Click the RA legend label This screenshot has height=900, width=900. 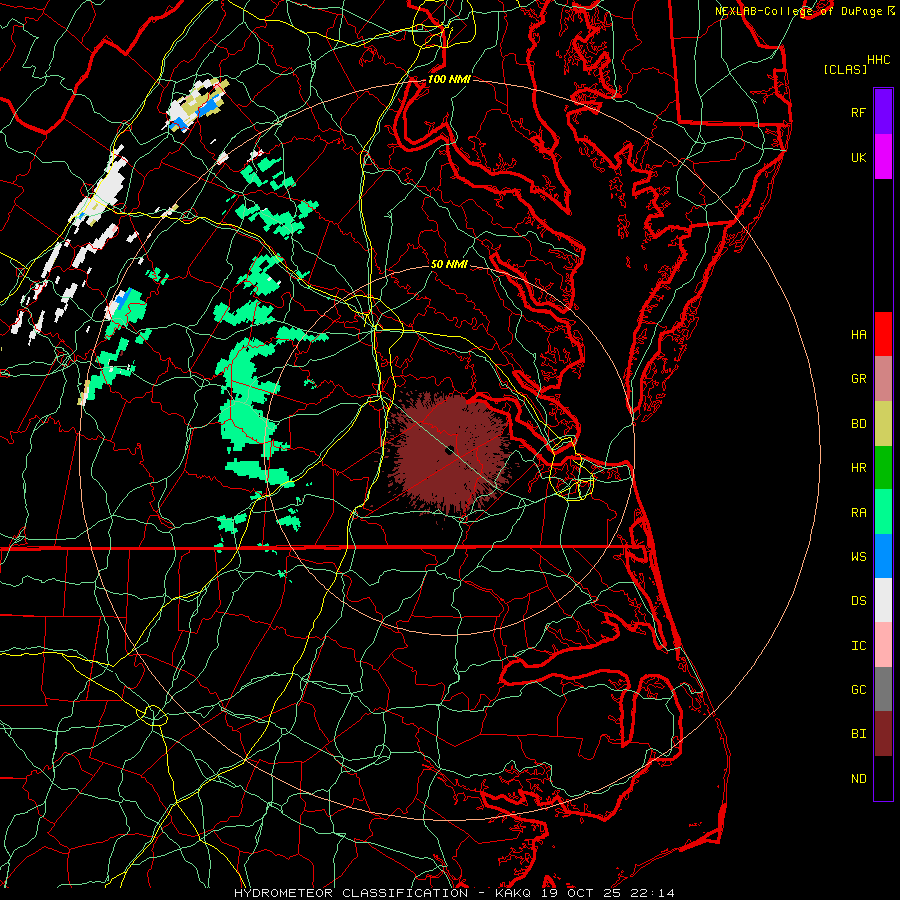(x=859, y=513)
